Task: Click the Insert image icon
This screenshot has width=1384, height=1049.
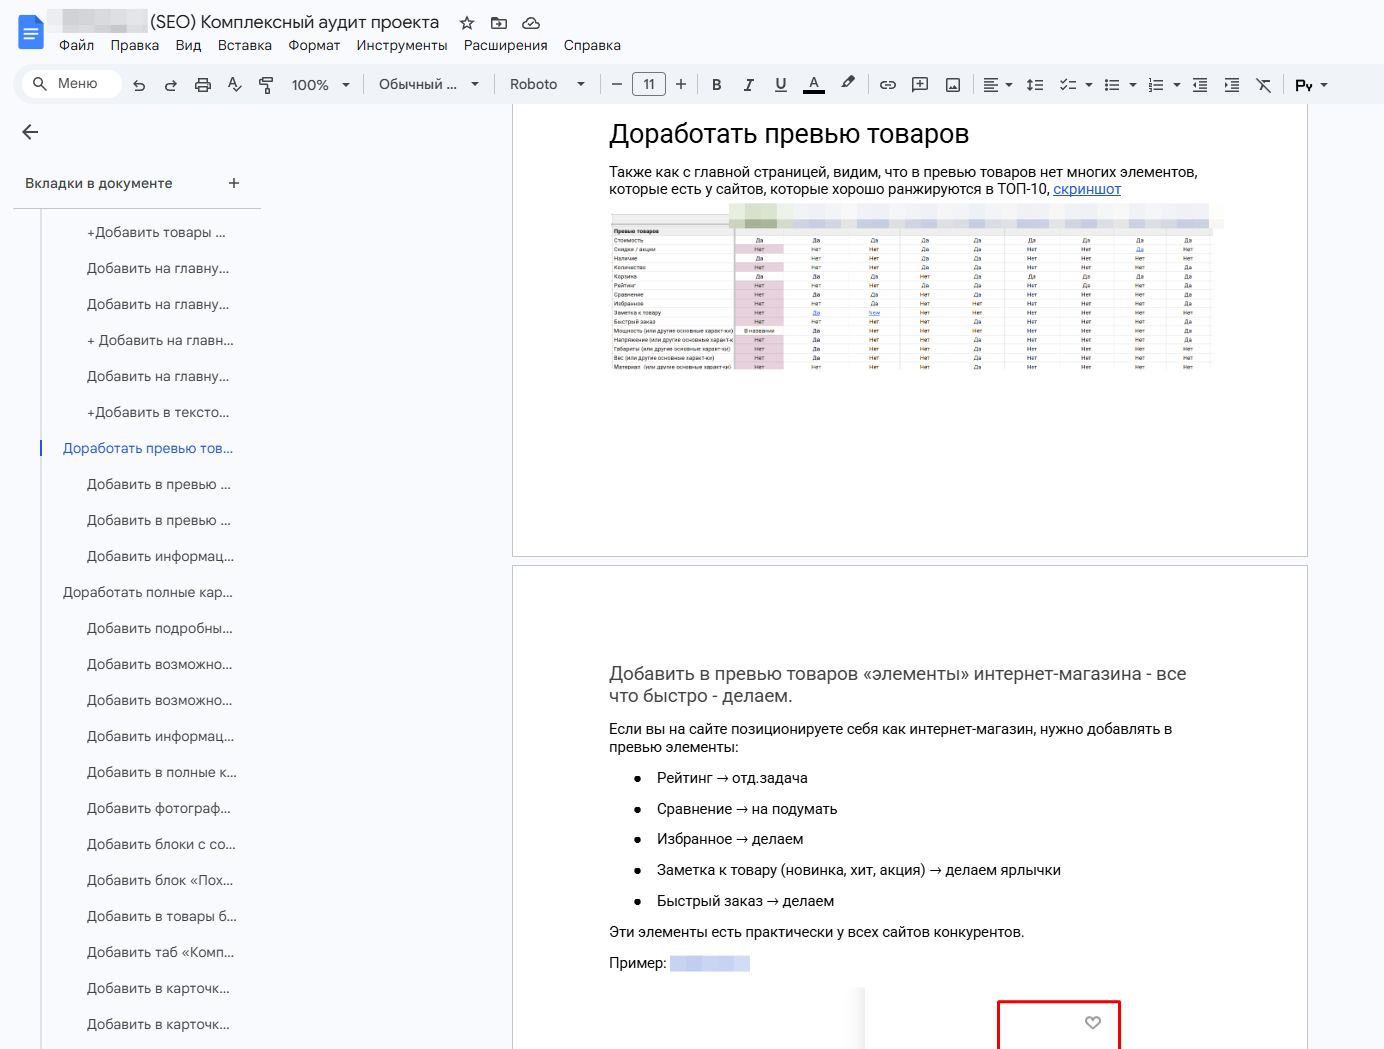Action: click(x=953, y=85)
